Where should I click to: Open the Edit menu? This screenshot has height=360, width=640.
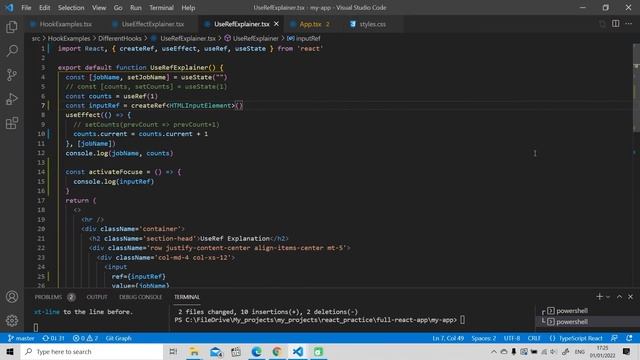pos(44,7)
